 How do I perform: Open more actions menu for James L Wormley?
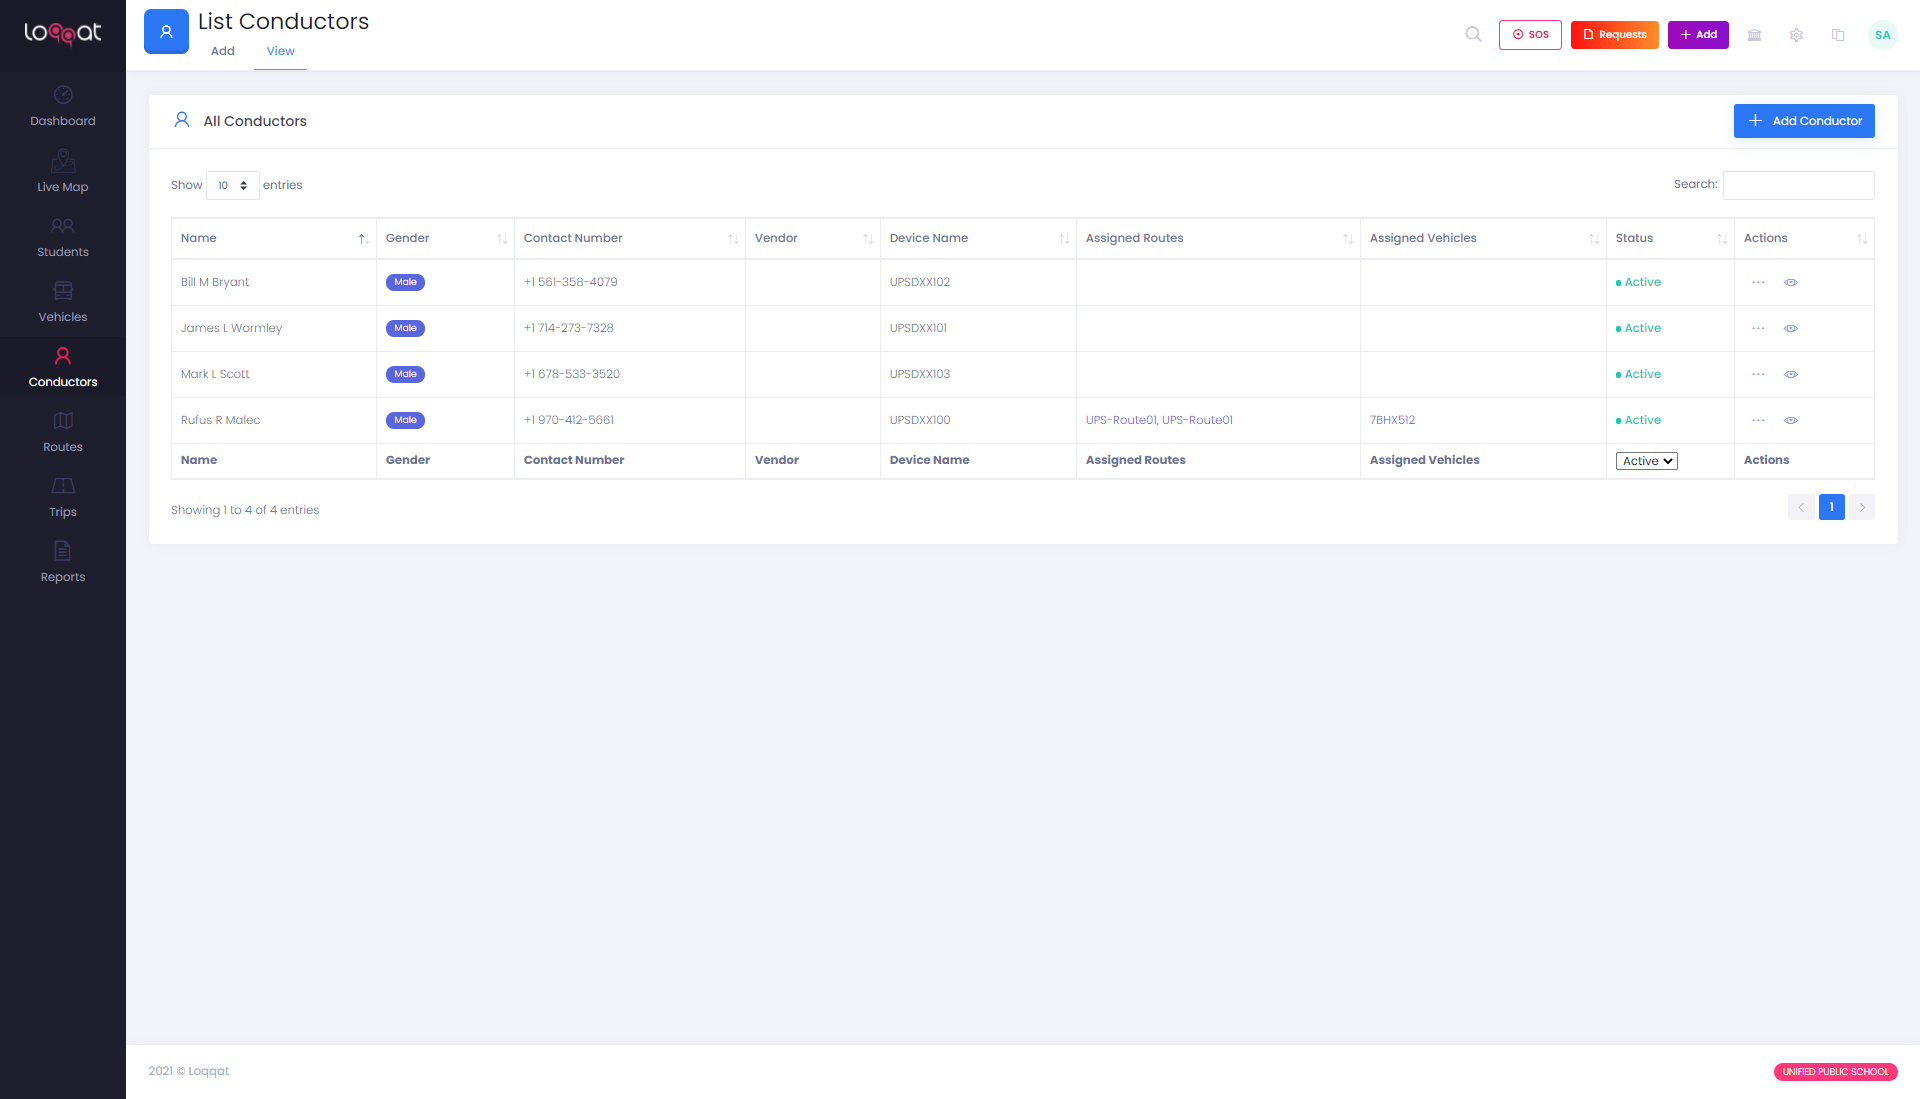pyautogui.click(x=1758, y=329)
